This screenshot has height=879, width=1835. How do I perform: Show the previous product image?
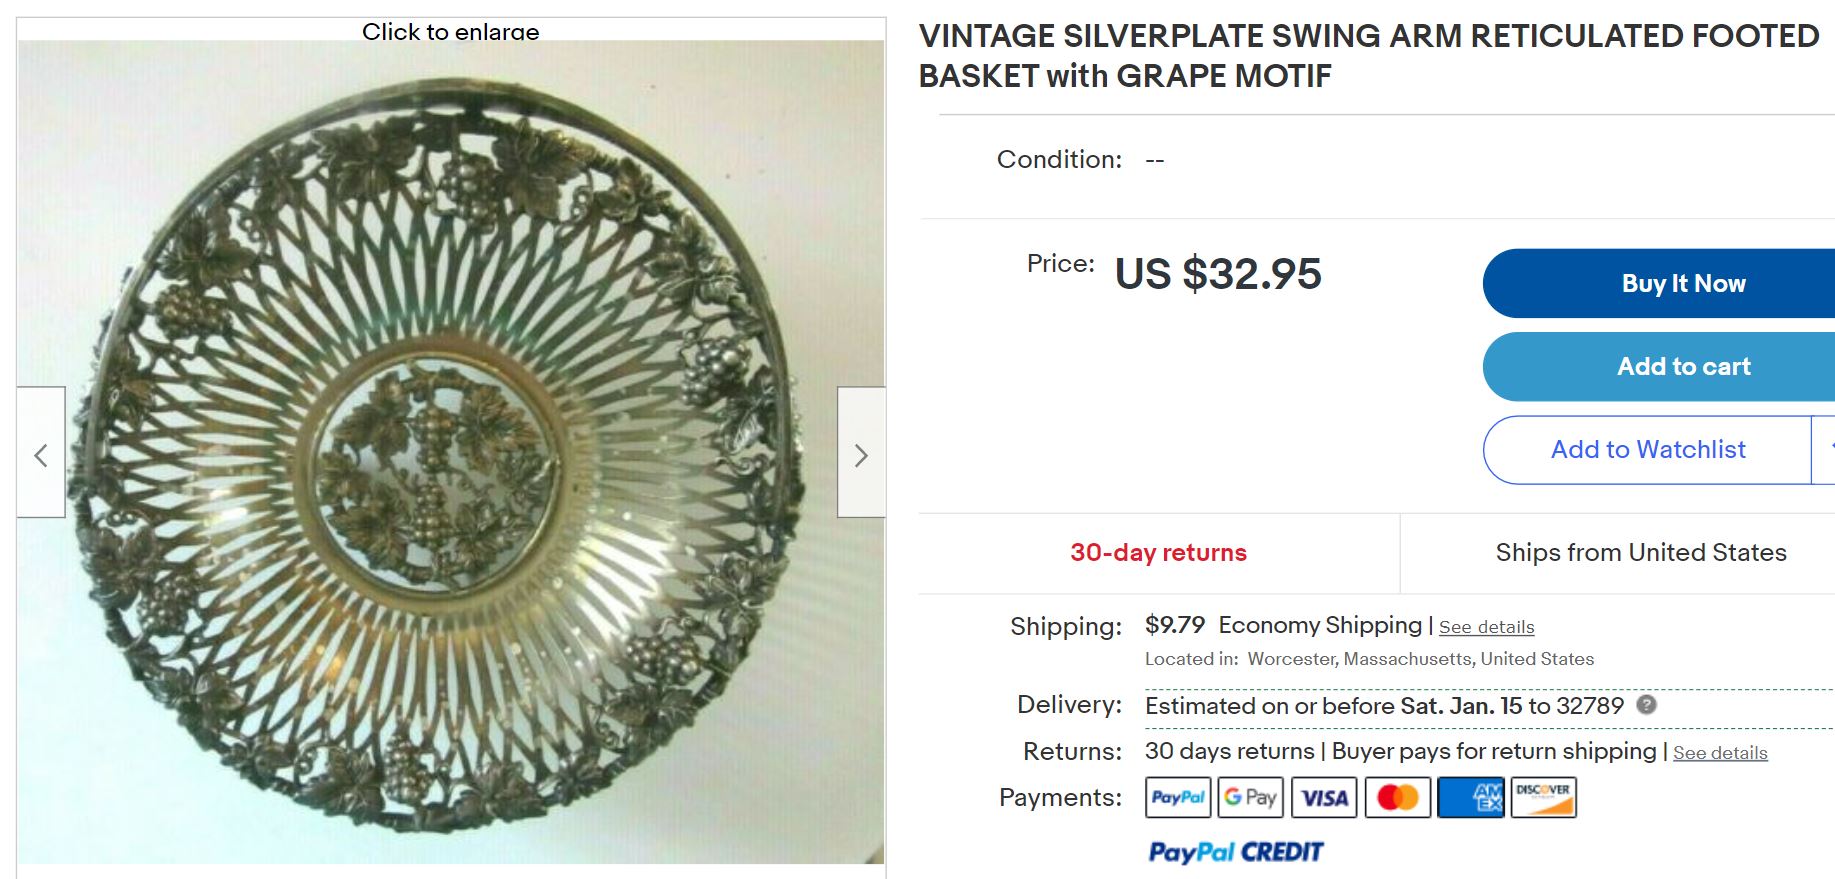(41, 455)
